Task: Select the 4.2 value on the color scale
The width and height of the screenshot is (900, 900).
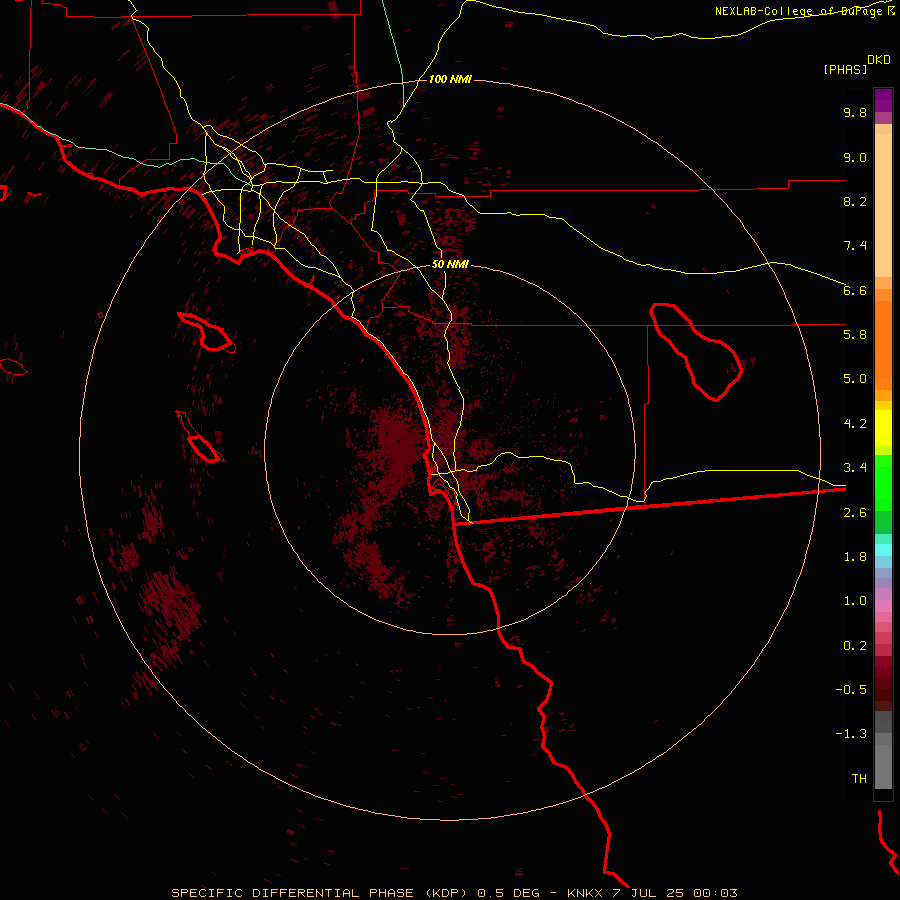Action: pos(855,424)
